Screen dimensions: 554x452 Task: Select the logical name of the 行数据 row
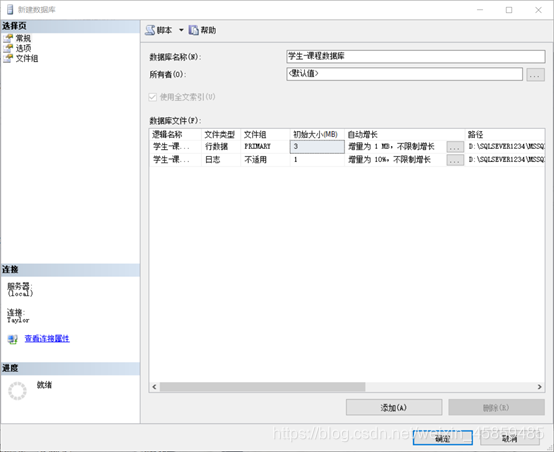175,147
